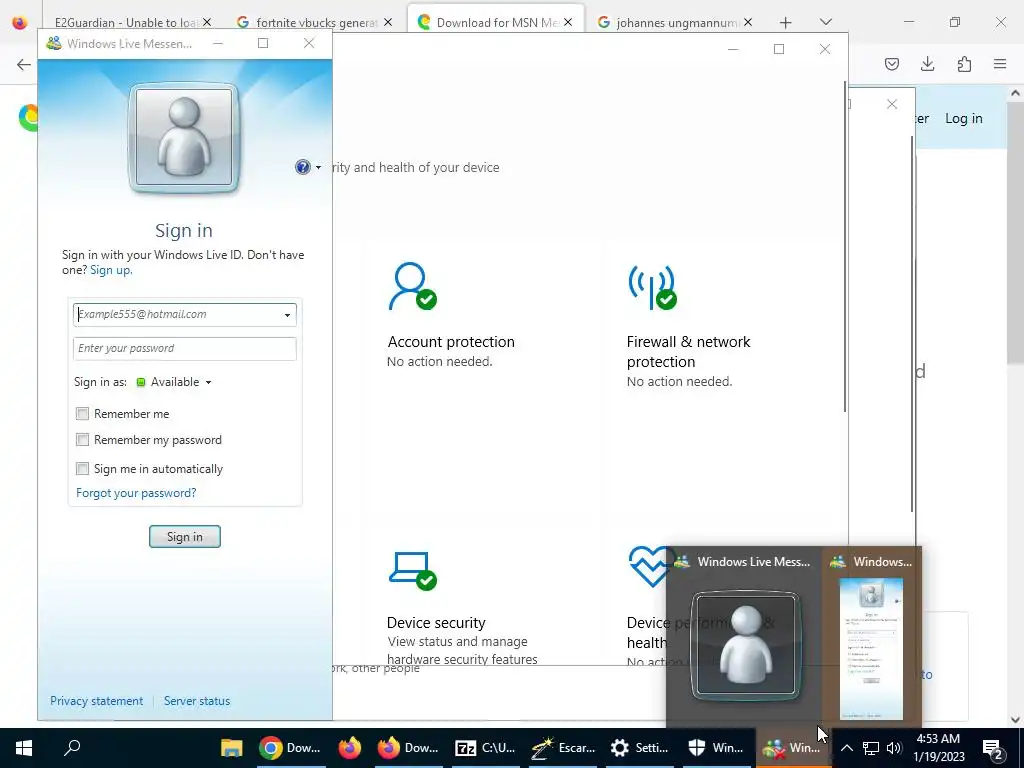Image resolution: width=1024 pixels, height=768 pixels.
Task: Switch to E2Guardian Unable to load tab
Action: (125, 22)
